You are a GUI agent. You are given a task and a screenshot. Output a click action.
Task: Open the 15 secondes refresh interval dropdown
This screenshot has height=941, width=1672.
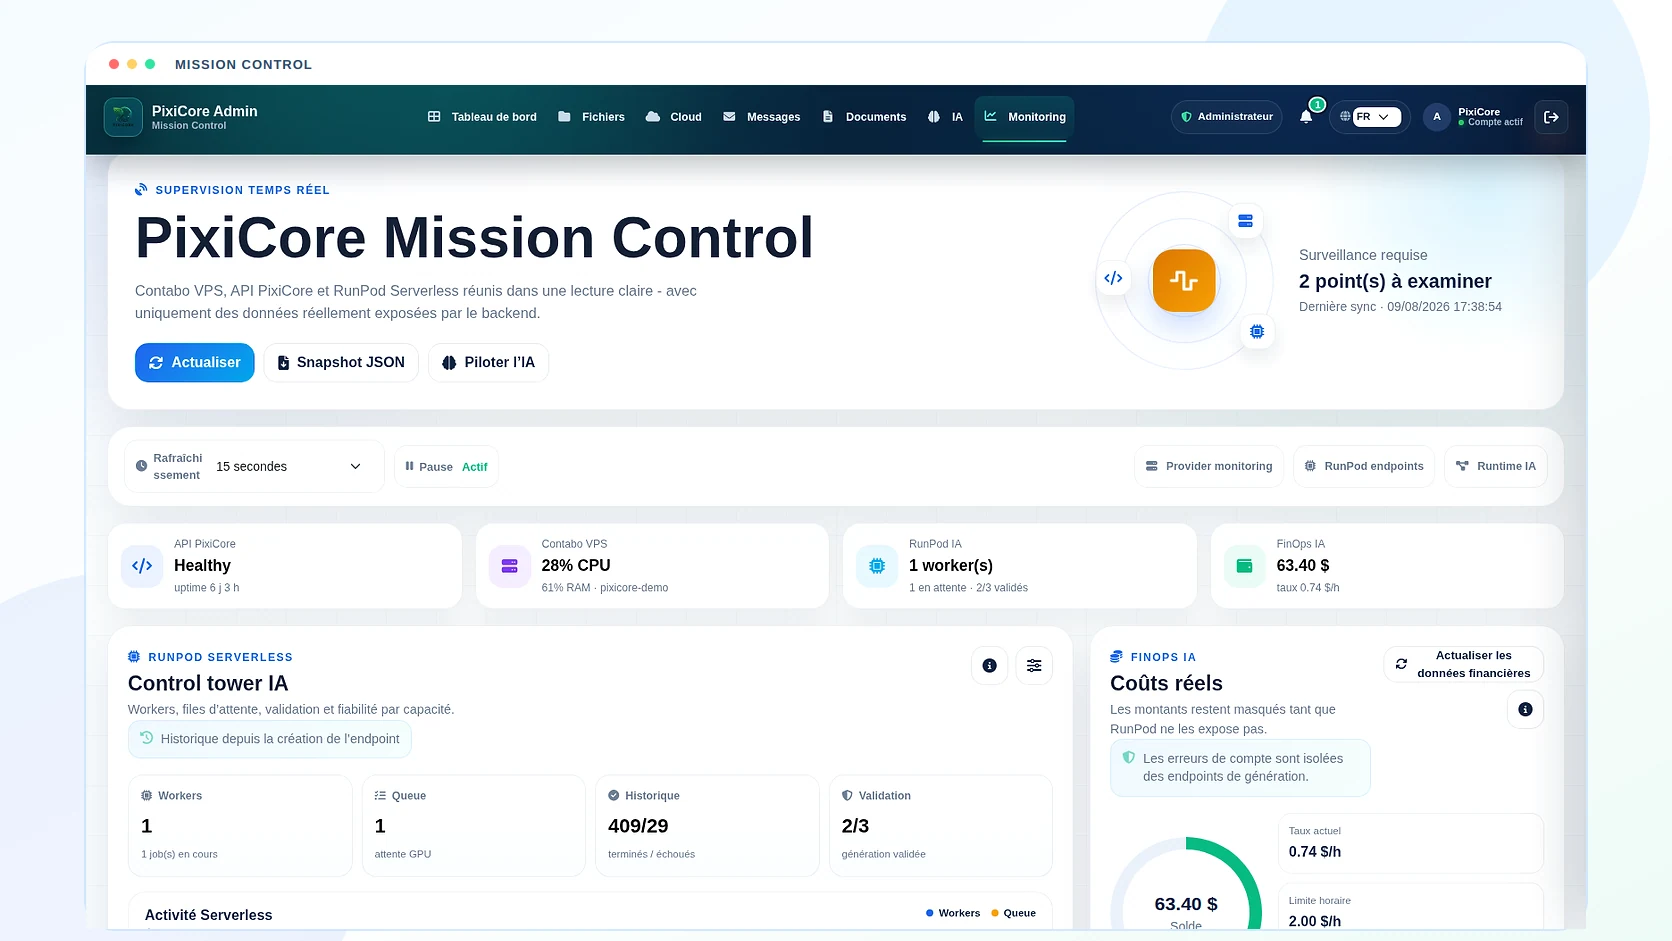[289, 466]
